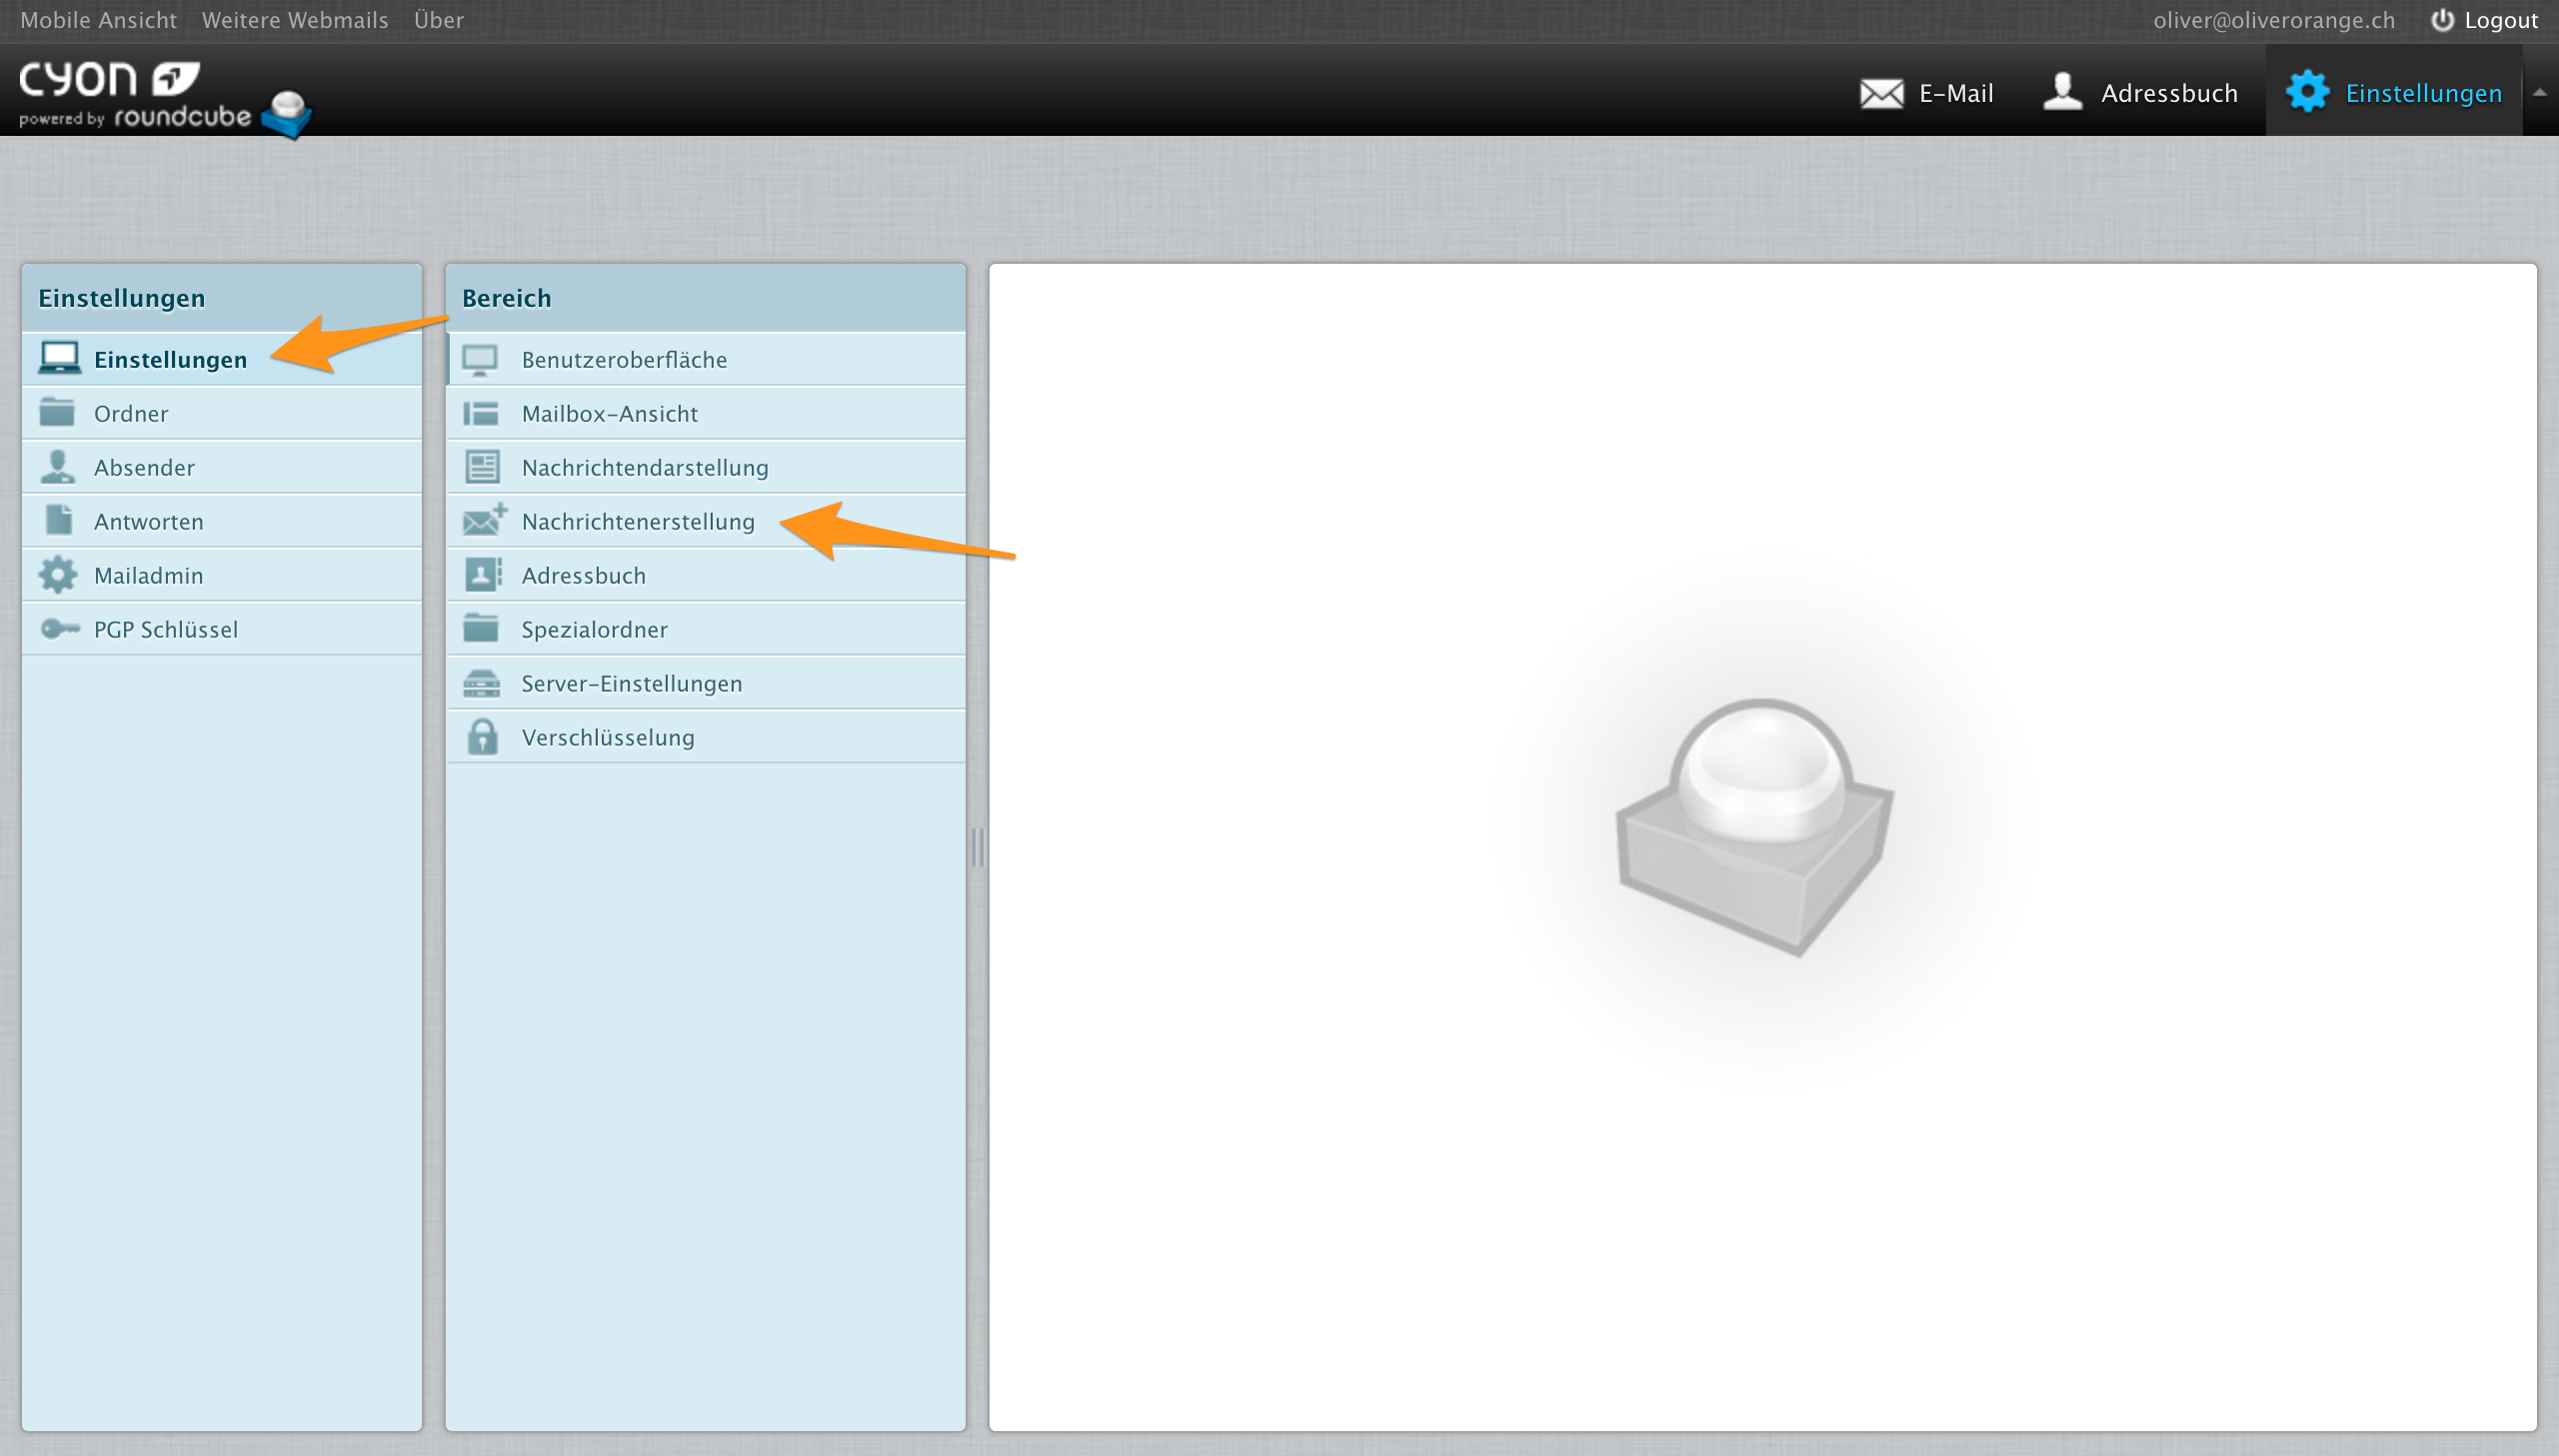
Task: Open the E-Mail tab
Action: click(x=1926, y=93)
